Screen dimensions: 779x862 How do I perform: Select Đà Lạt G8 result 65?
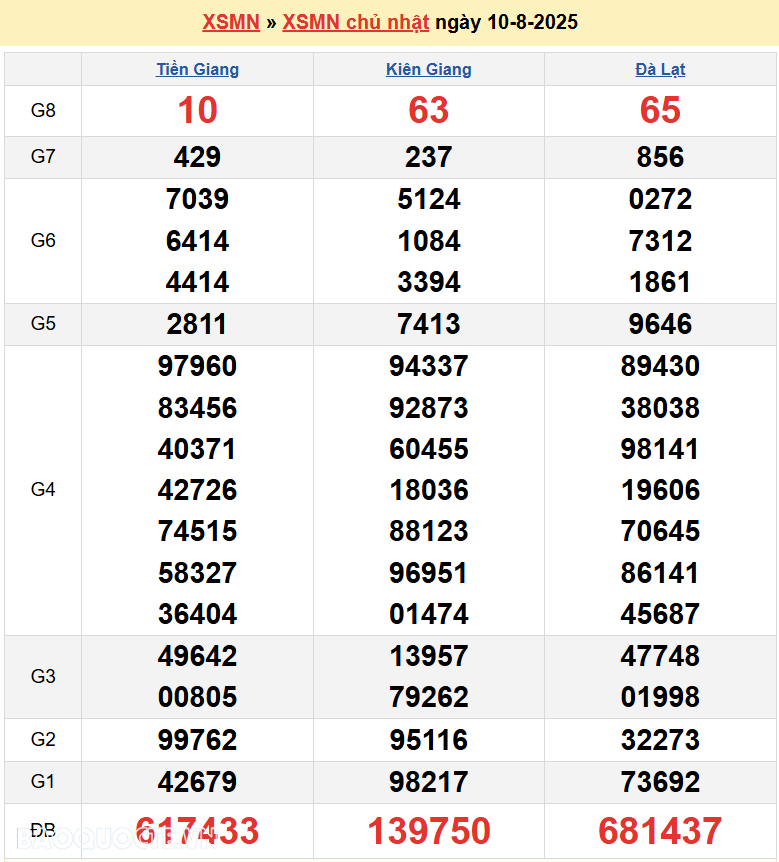coord(660,111)
